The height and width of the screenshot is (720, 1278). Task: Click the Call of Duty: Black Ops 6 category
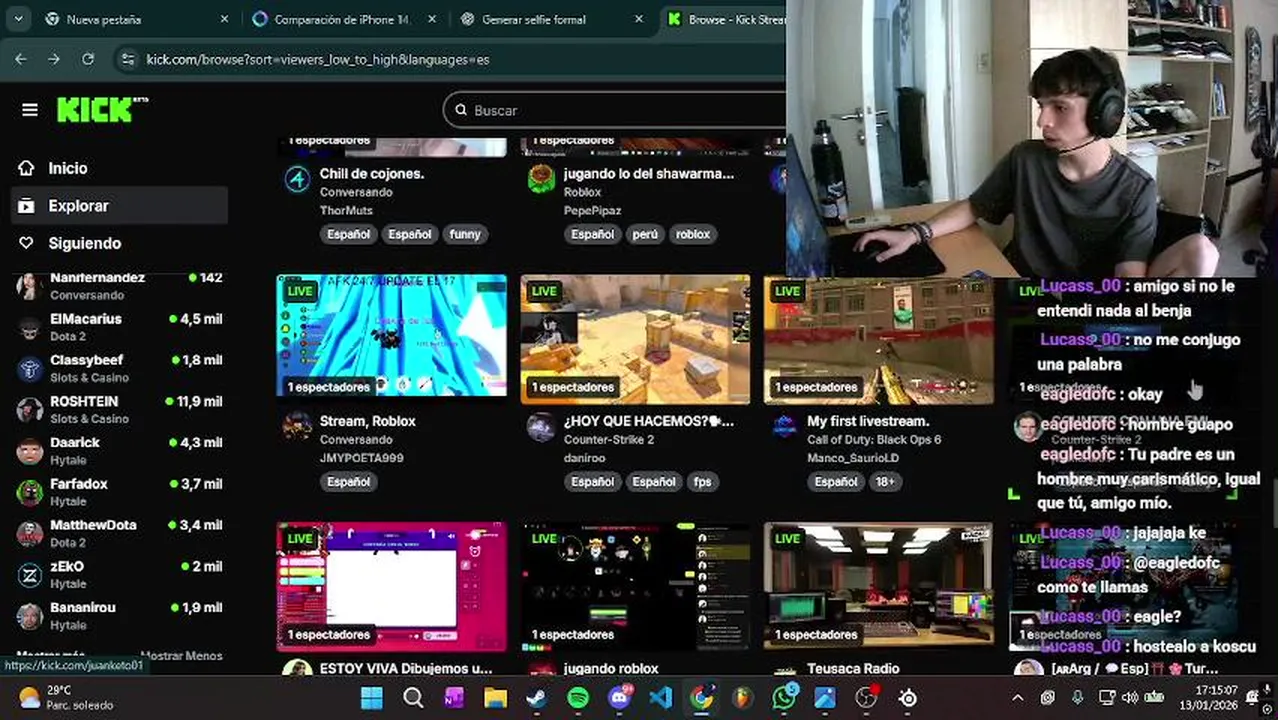[x=874, y=440]
